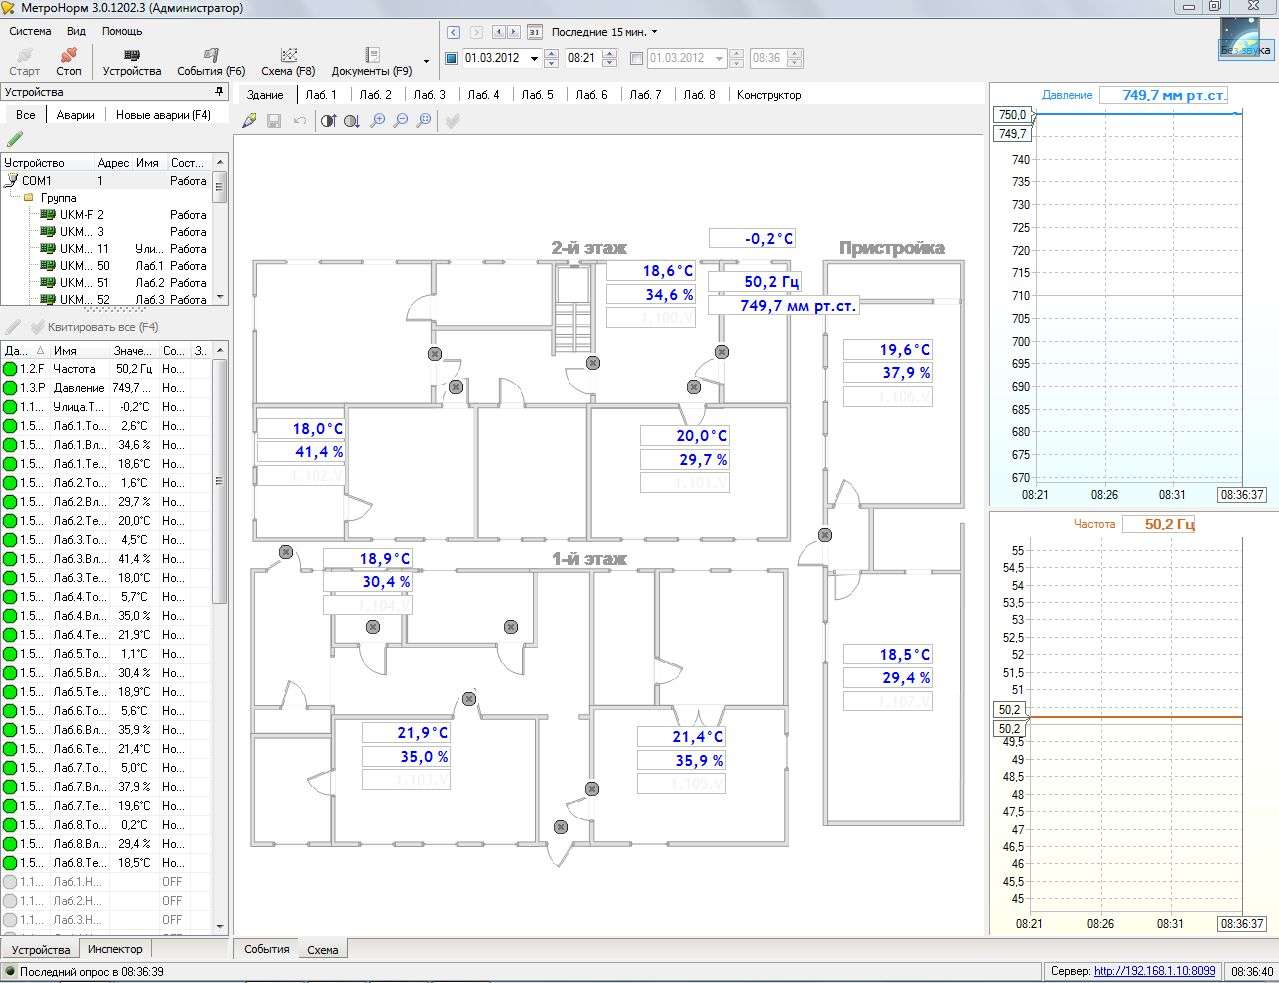
Task: Open the server link http://192.168.1.10:8099
Action: pos(1154,971)
